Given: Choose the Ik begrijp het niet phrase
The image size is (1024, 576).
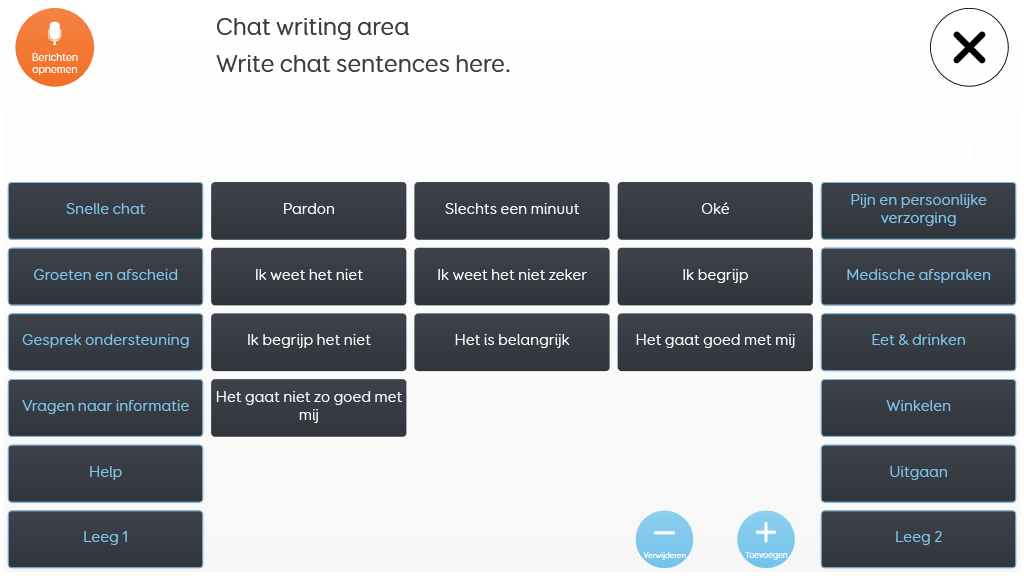Looking at the screenshot, I should click(309, 342).
